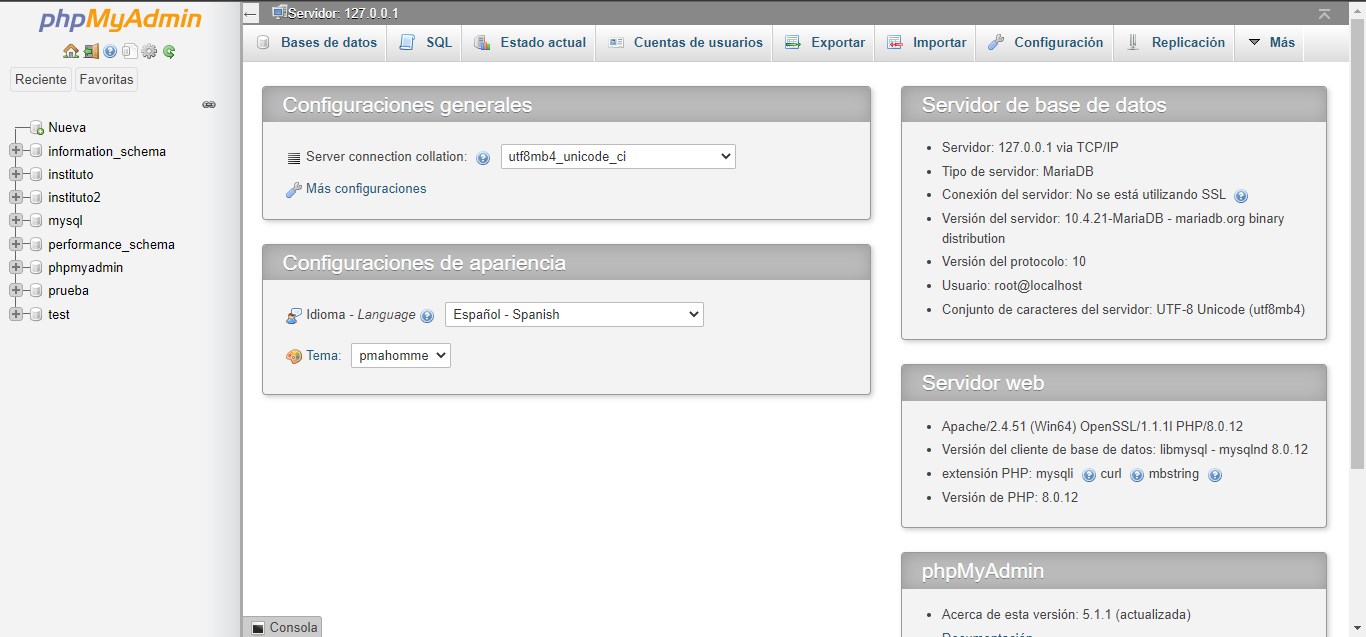The height and width of the screenshot is (637, 1366).
Task: Open the Estado actual tab
Action: click(x=529, y=43)
